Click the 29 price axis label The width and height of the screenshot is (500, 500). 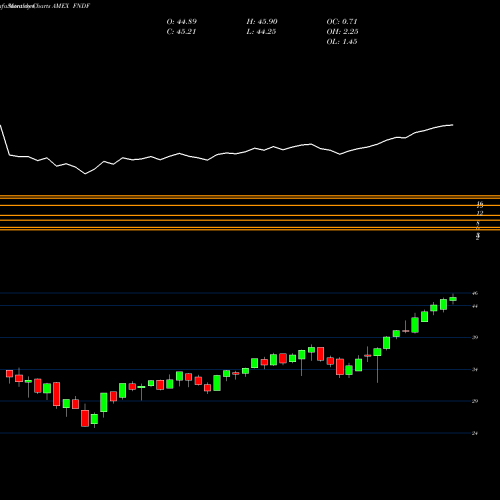point(475,401)
